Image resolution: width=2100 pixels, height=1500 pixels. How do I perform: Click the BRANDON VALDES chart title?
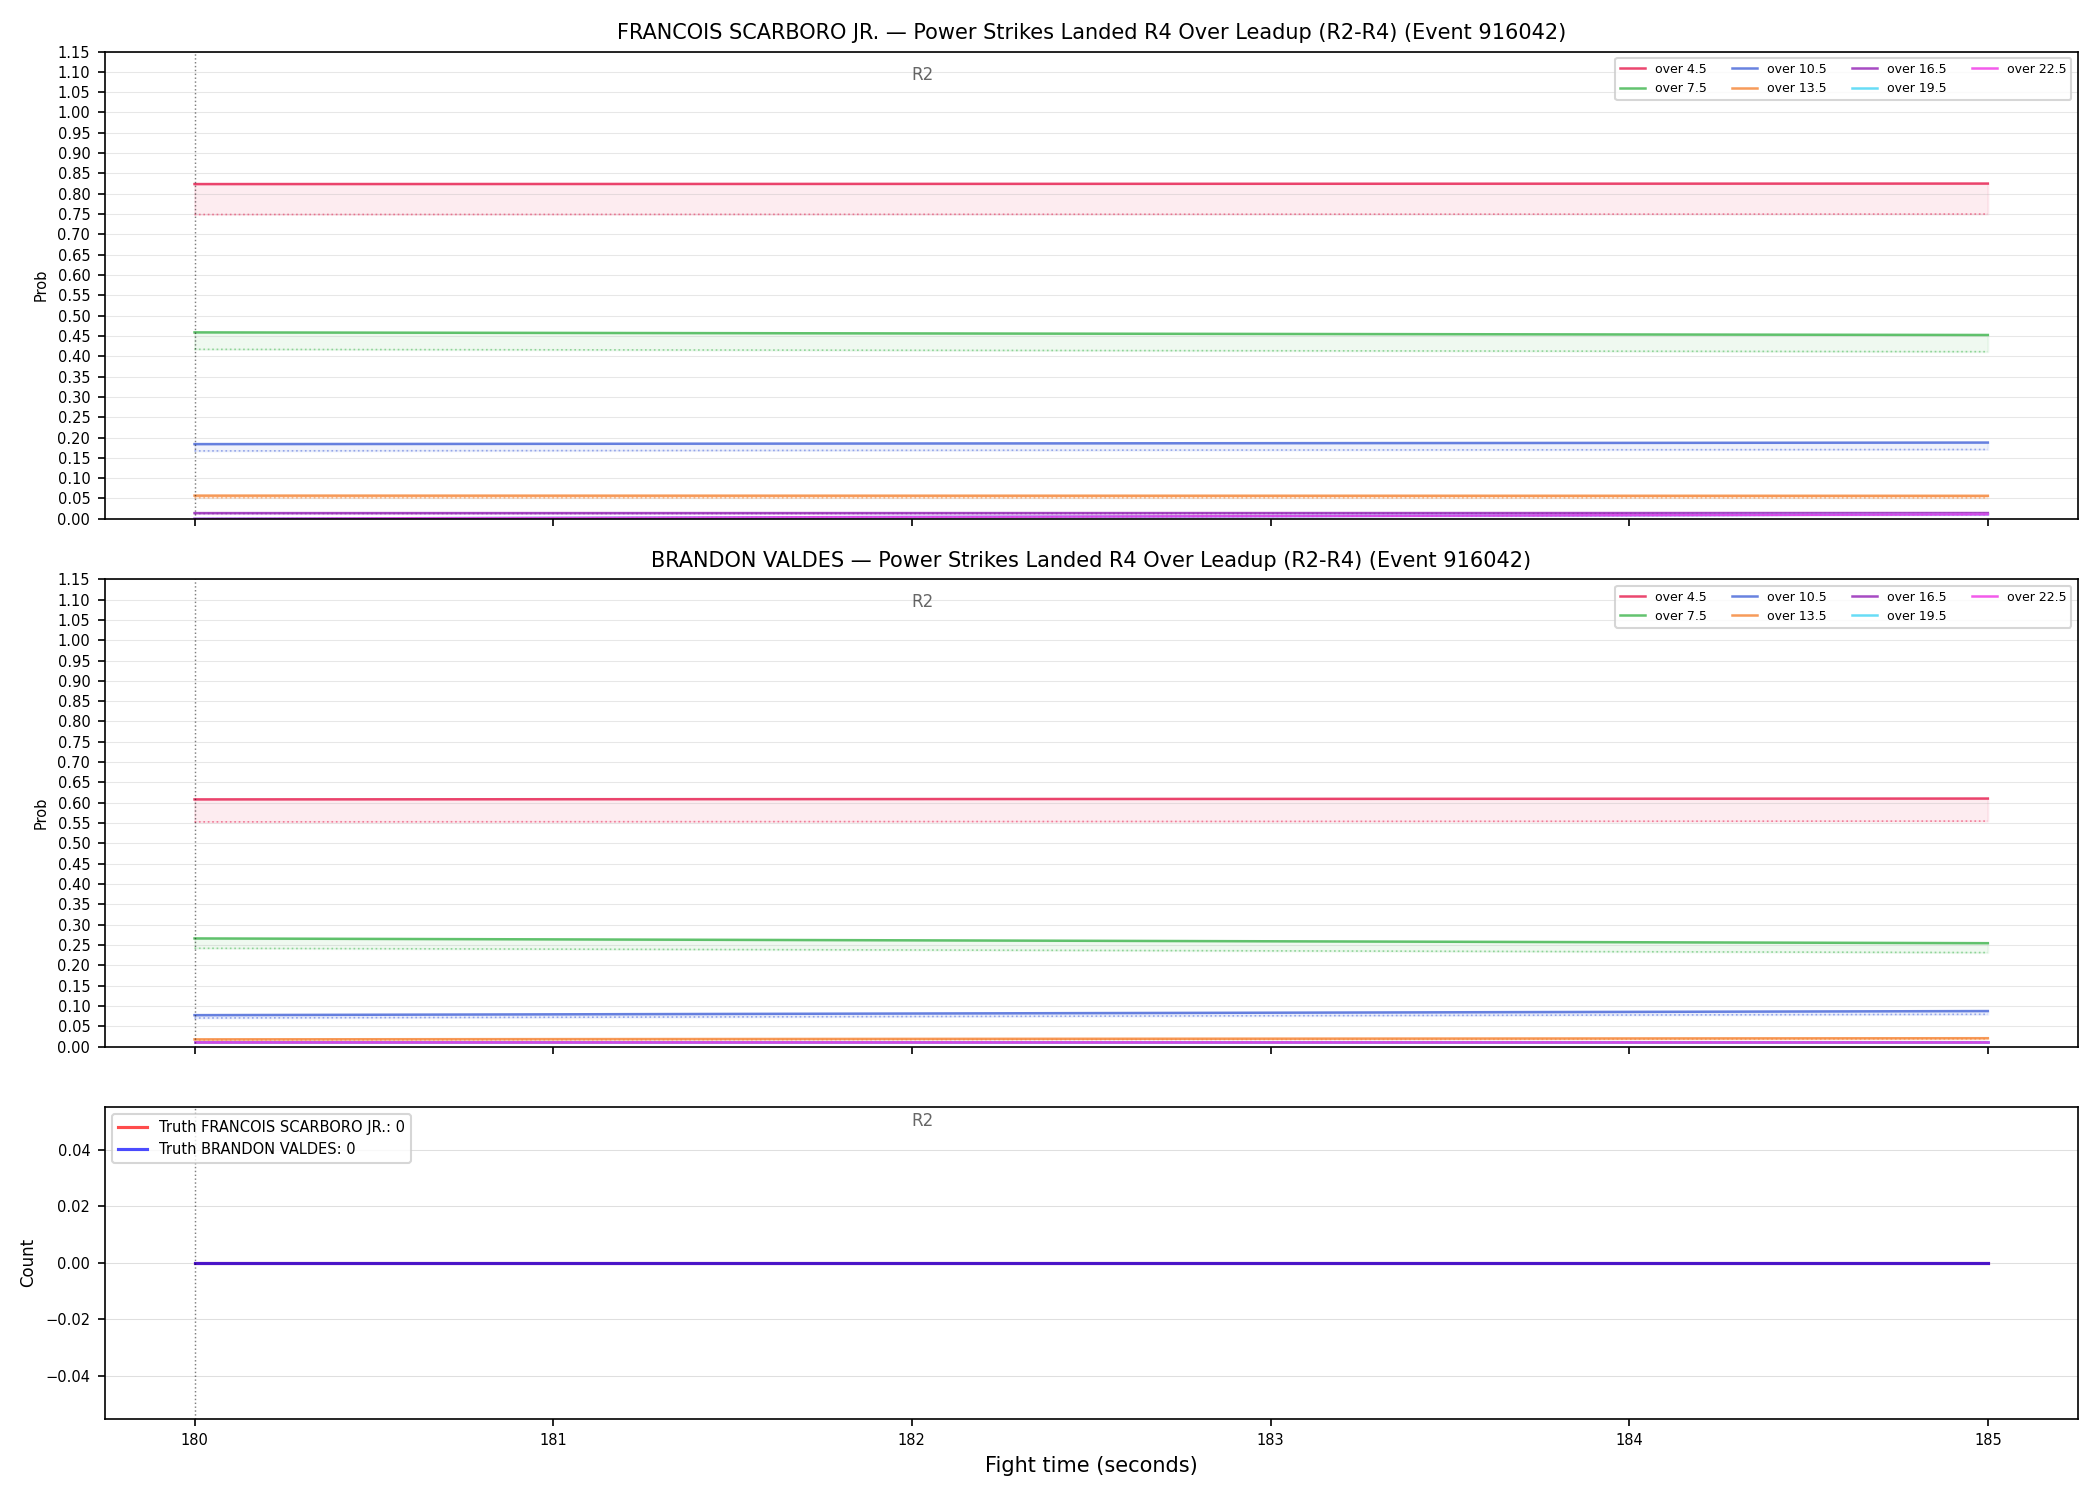click(1091, 560)
